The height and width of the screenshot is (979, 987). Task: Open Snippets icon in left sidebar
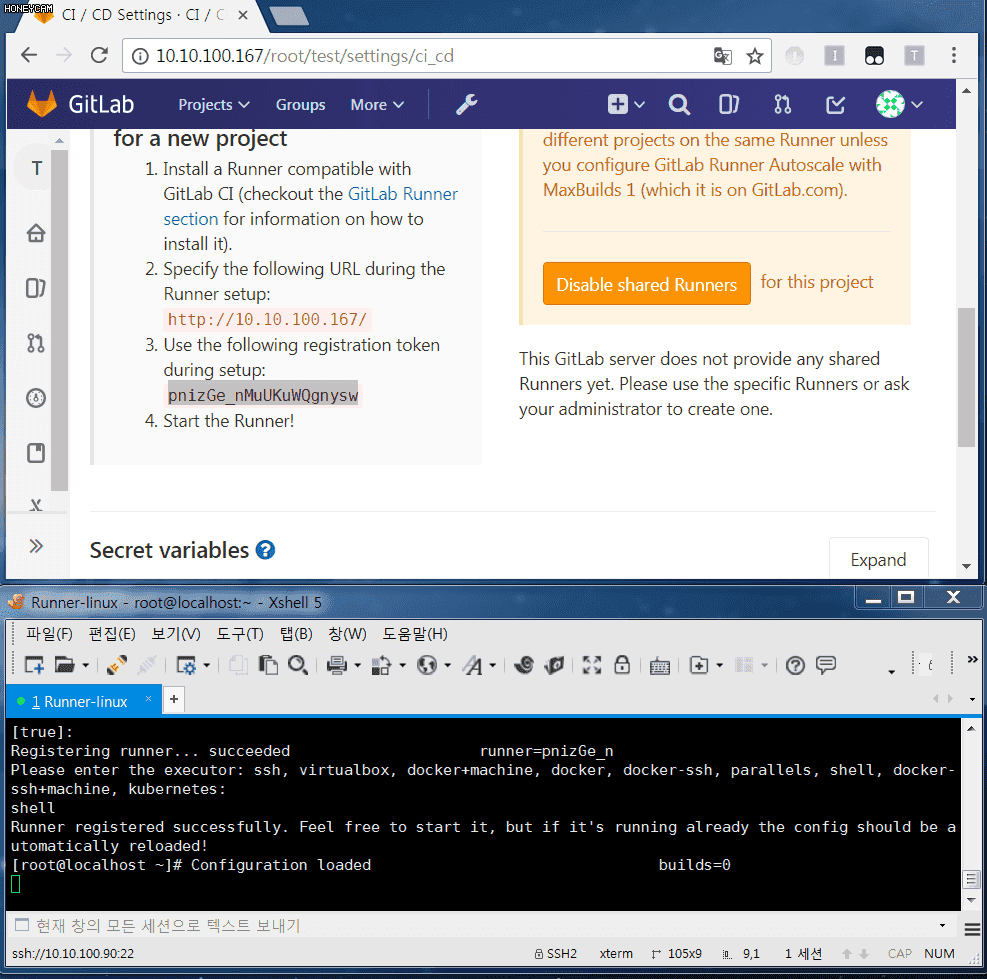[36, 453]
